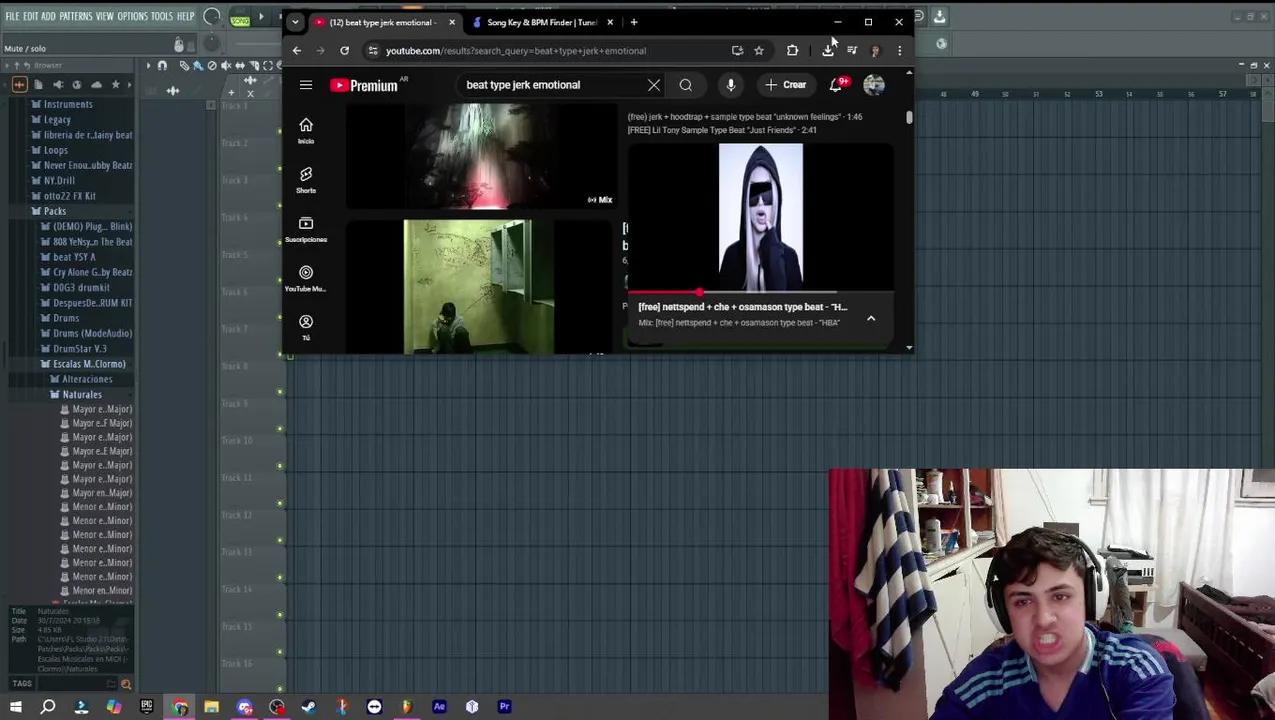Select the playlist mute tool
The width and height of the screenshot is (1275, 720).
[226, 66]
